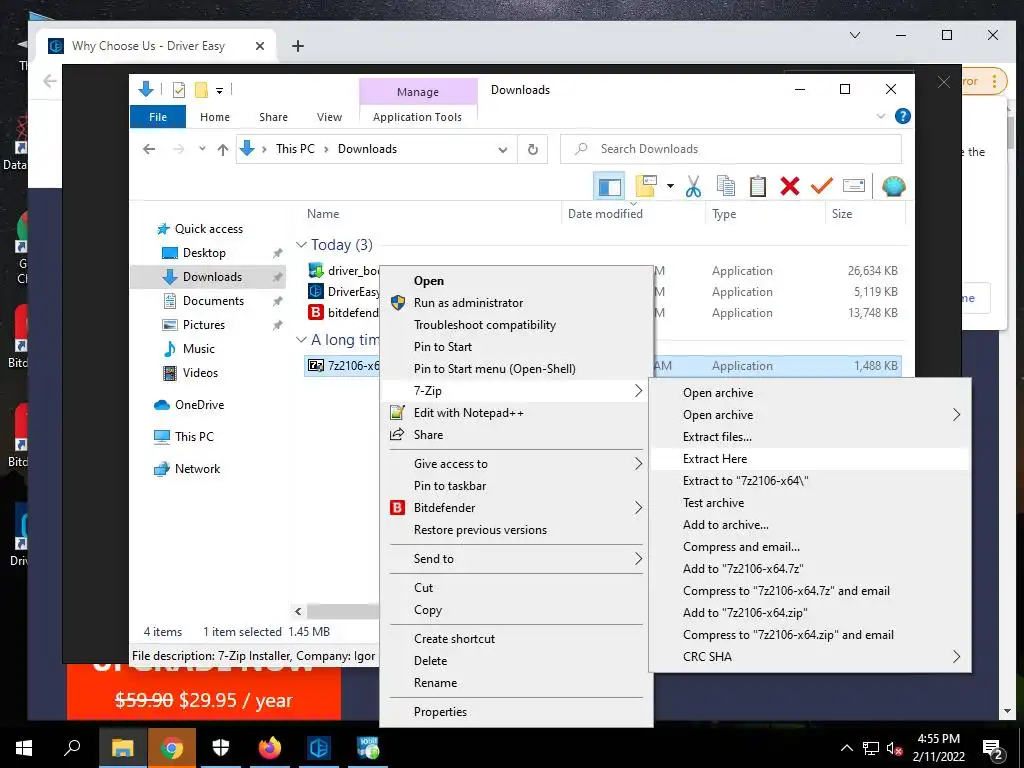Open Firefox from the taskbar
1024x768 pixels.
point(270,748)
